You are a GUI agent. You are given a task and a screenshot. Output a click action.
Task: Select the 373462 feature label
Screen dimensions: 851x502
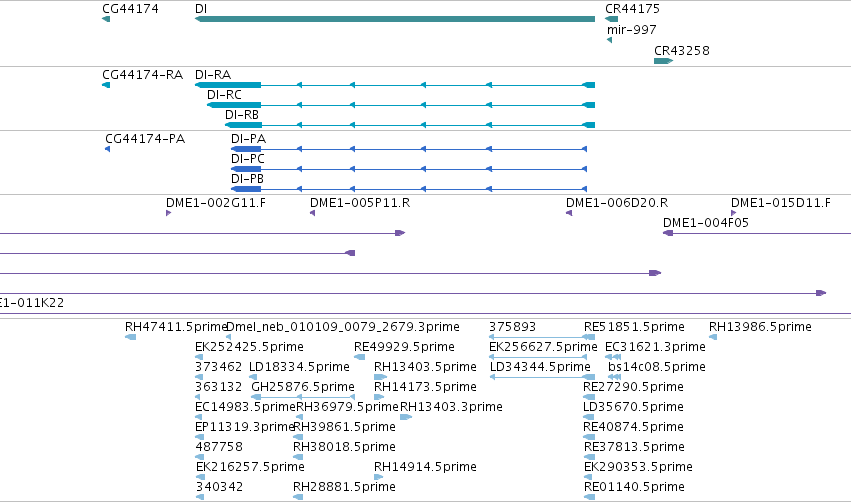coord(218,367)
